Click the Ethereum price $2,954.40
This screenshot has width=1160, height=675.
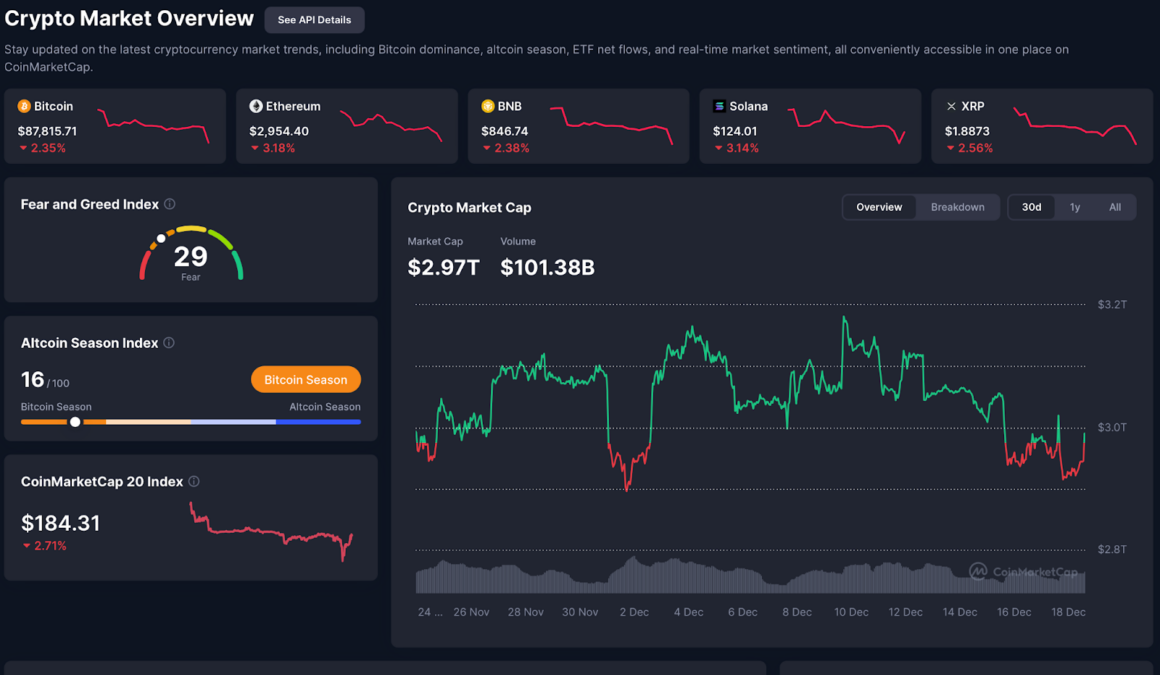[279, 131]
